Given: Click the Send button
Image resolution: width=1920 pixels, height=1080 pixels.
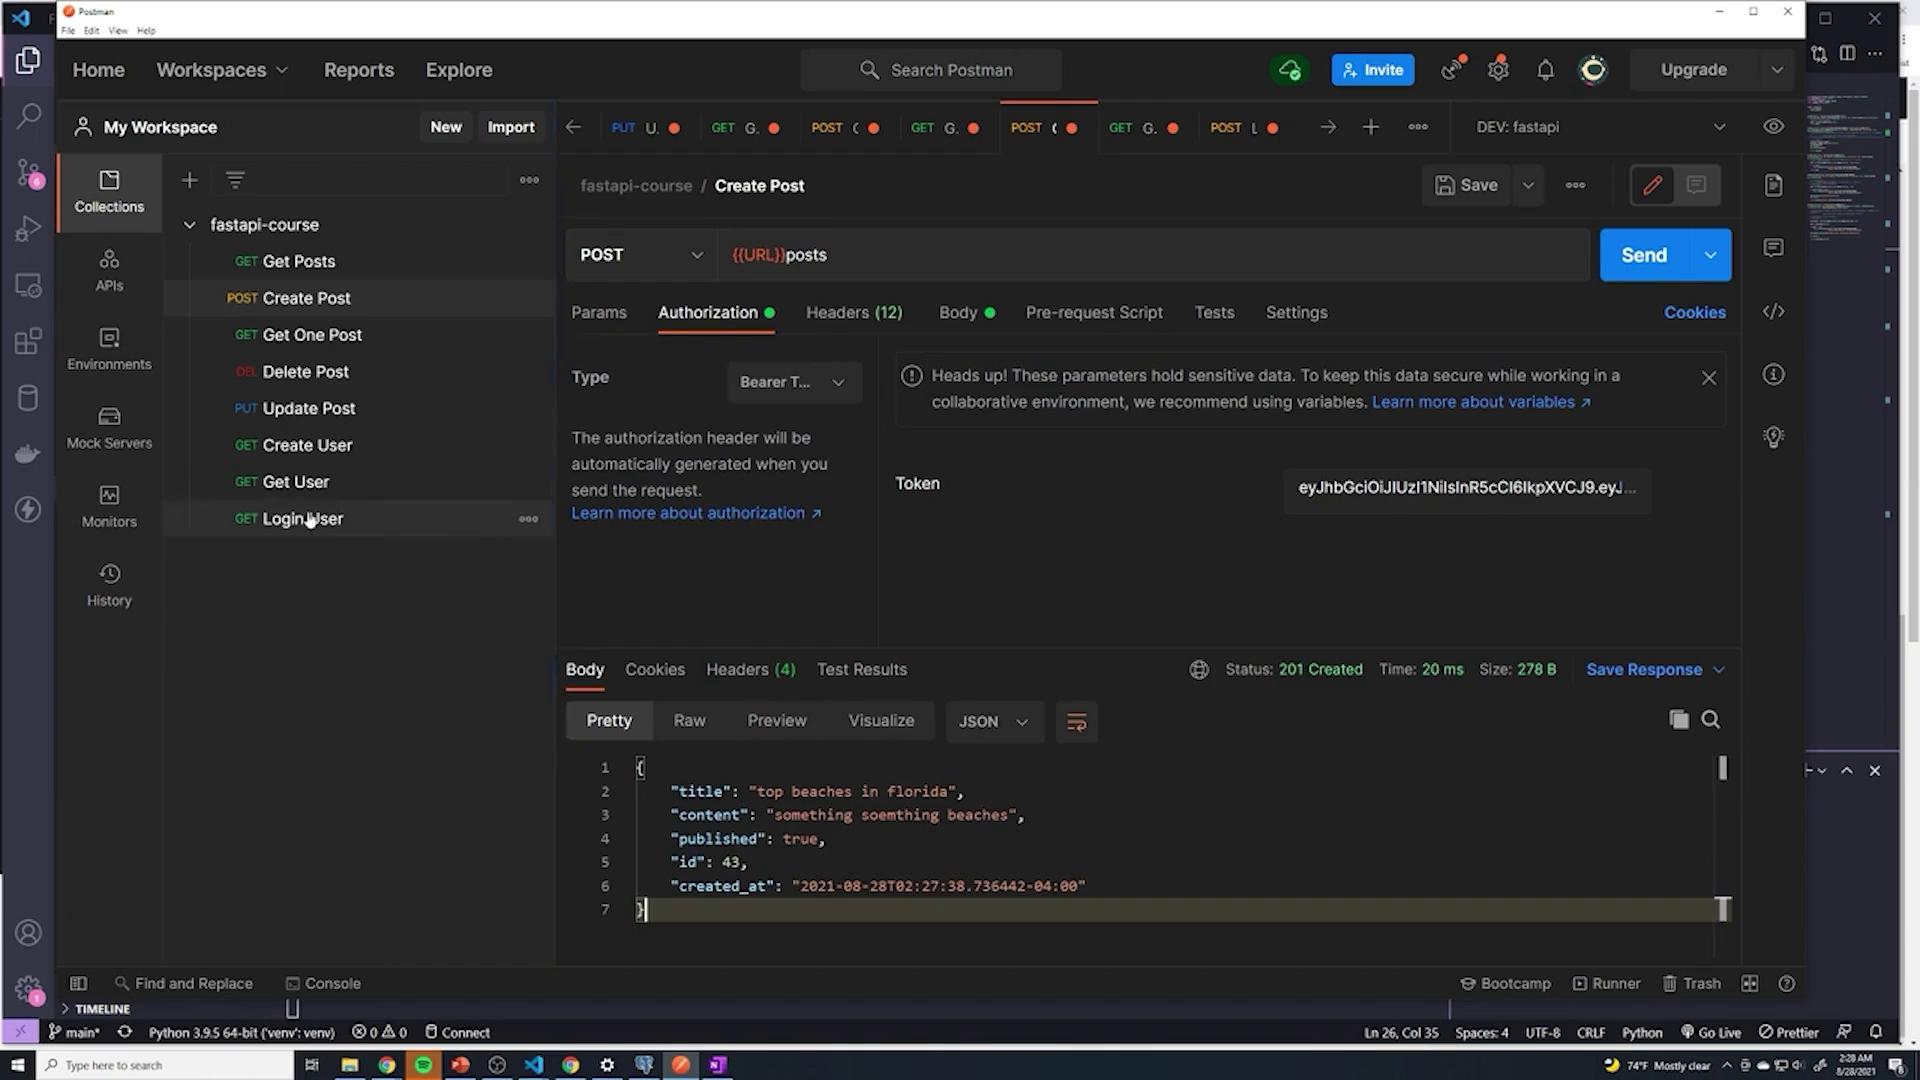Looking at the screenshot, I should pyautogui.click(x=1643, y=255).
